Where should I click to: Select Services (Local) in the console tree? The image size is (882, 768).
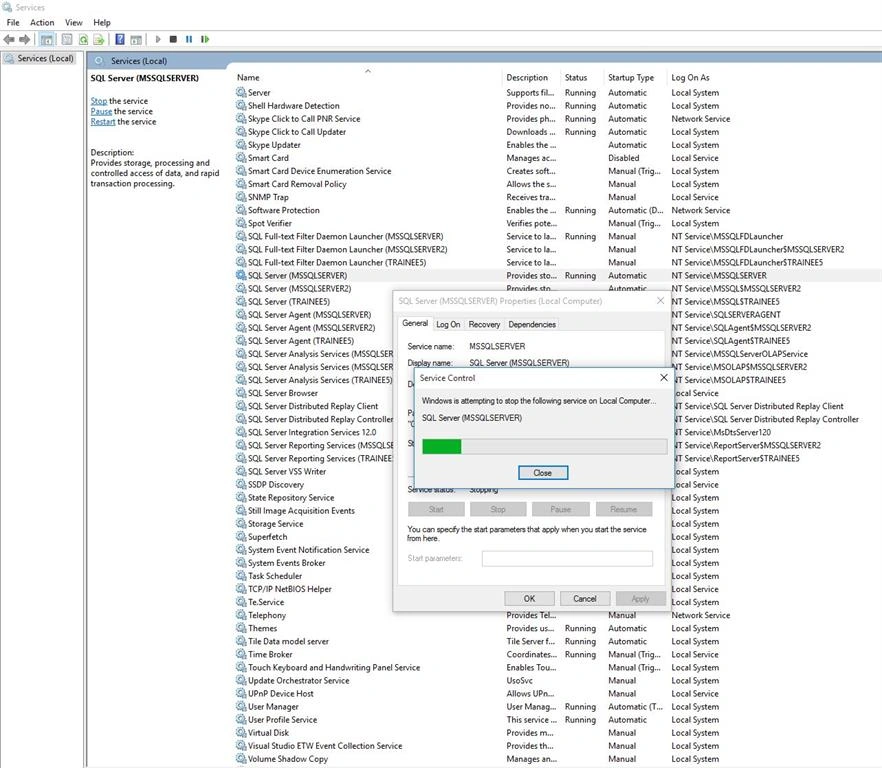[x=45, y=59]
